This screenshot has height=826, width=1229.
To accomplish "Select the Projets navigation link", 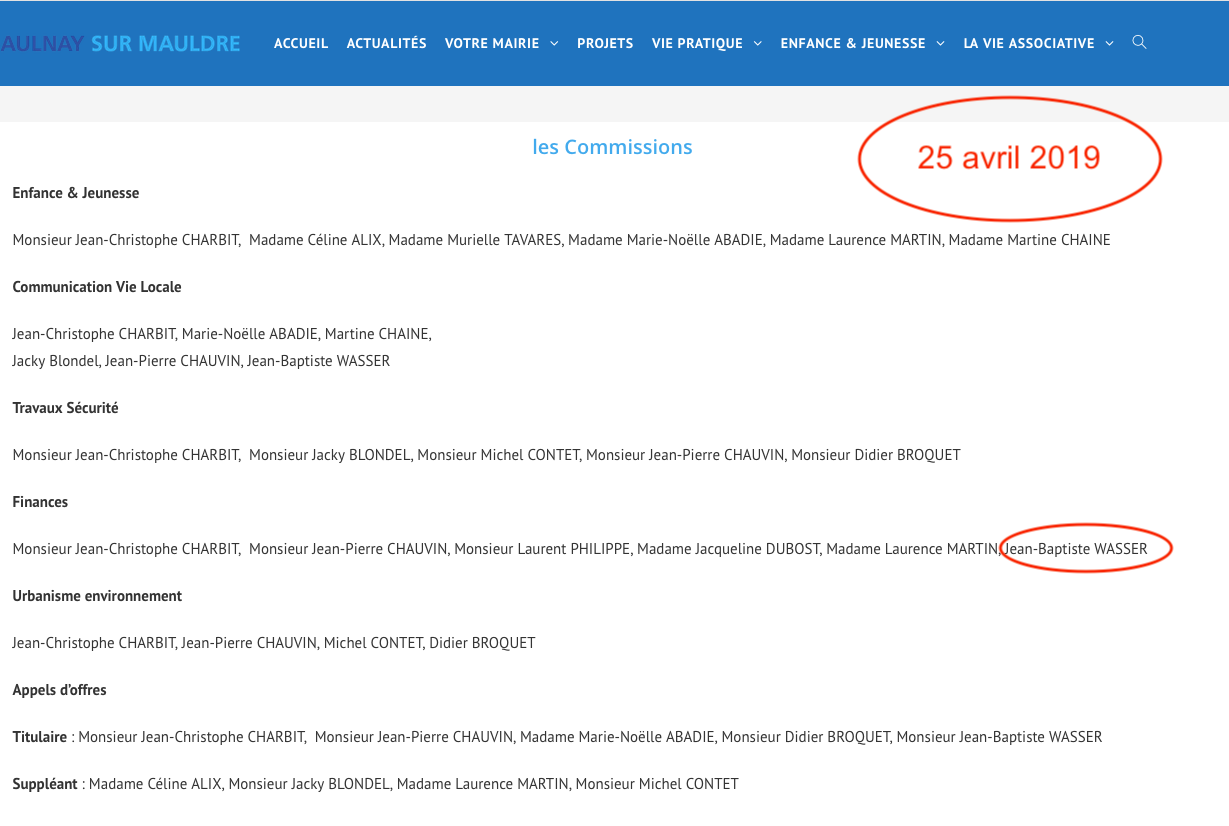I will [605, 43].
